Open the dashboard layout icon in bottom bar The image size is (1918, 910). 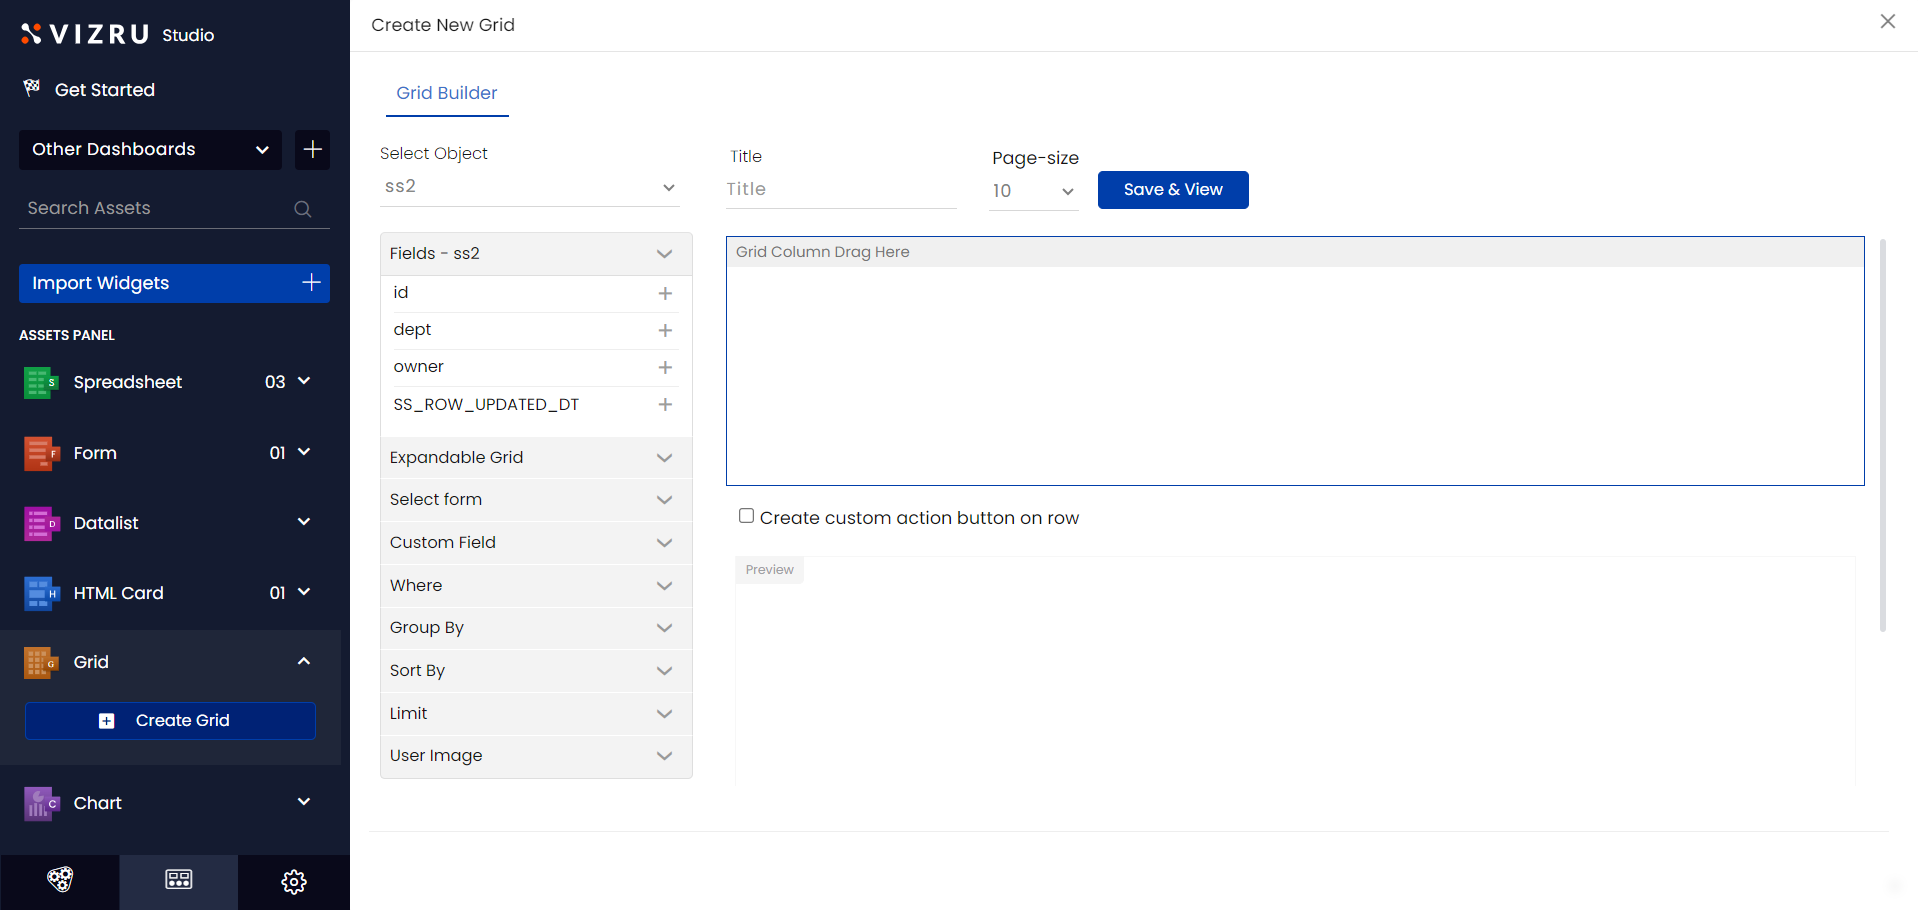[x=179, y=880]
